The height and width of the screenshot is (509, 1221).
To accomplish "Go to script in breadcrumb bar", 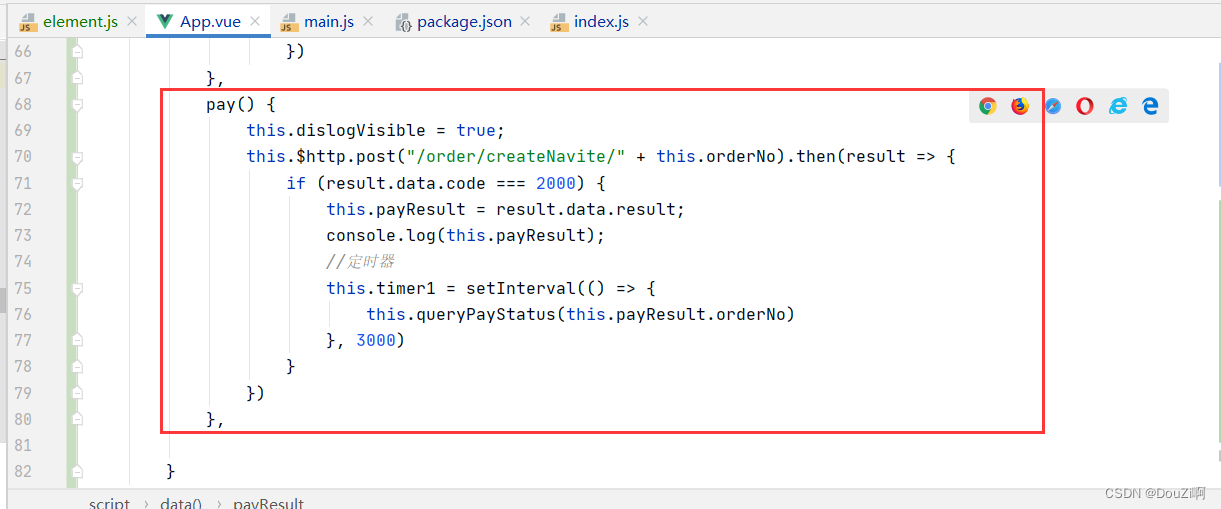I will point(109,503).
